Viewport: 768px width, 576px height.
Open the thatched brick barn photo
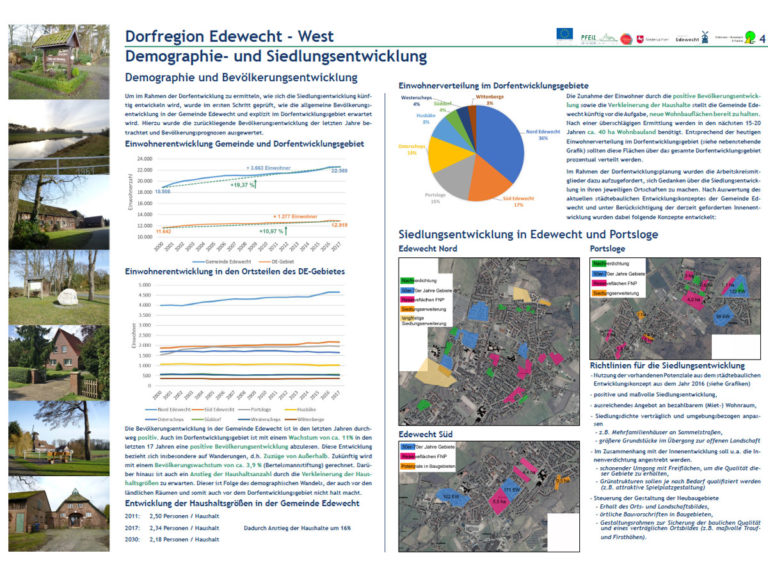click(59, 514)
